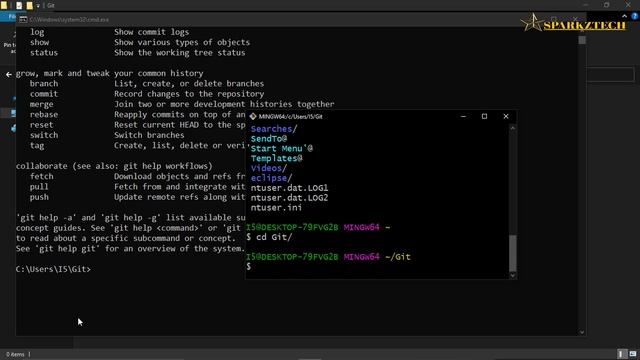
Task: Click the cmd.exe window title text
Action: click(69, 20)
